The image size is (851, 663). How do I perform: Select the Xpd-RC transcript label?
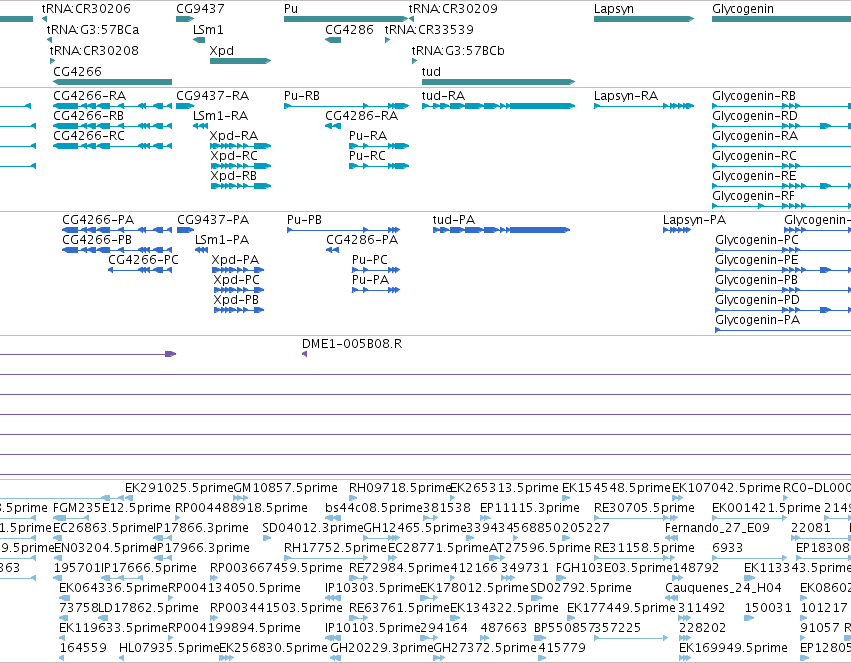tap(234, 156)
